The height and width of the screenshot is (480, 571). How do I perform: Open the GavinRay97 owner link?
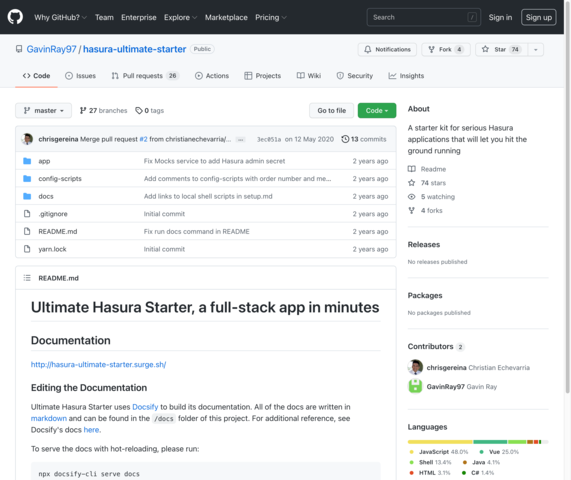(x=51, y=49)
